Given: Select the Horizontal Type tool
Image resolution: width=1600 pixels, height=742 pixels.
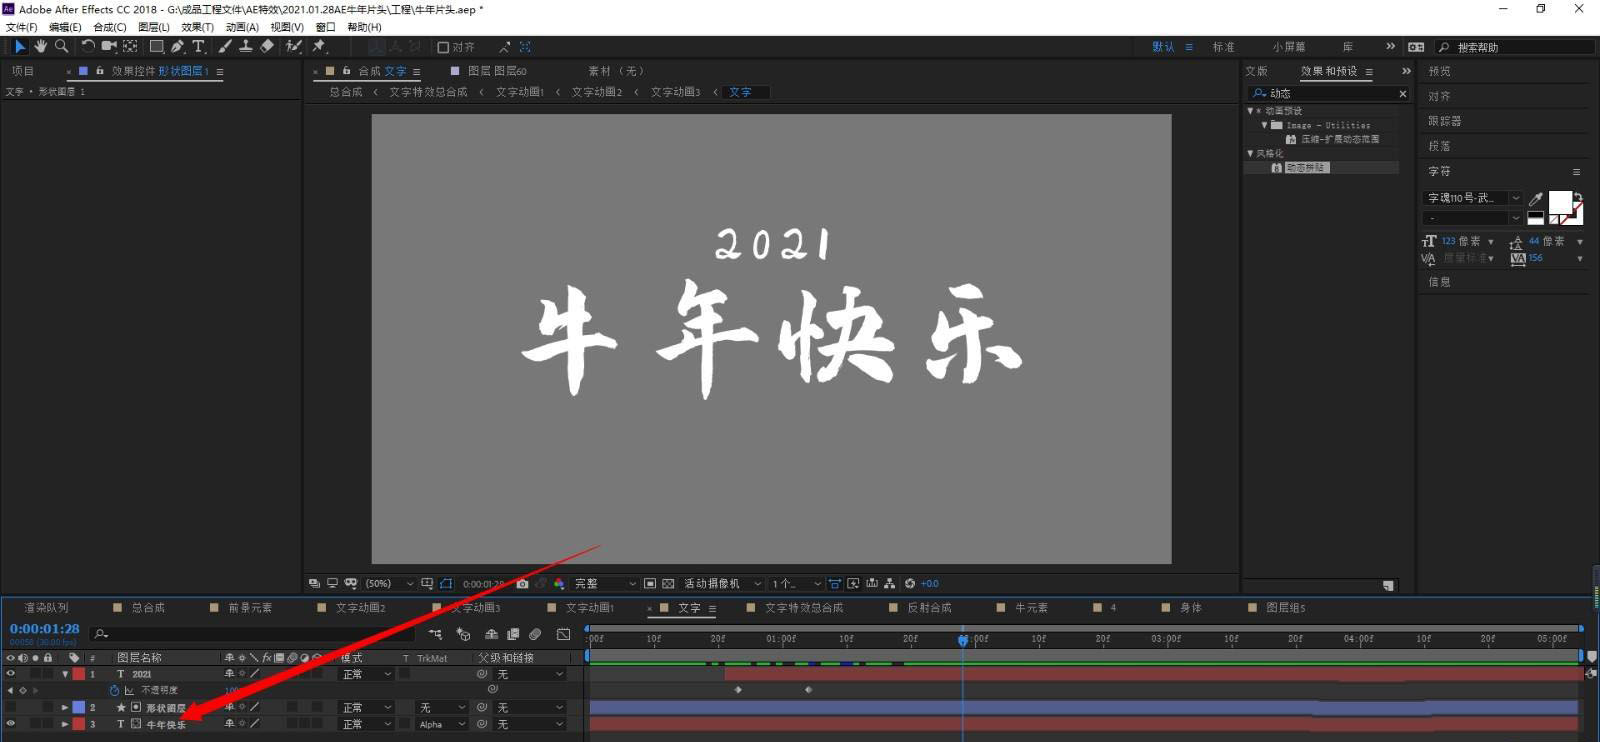Looking at the screenshot, I should coord(198,46).
